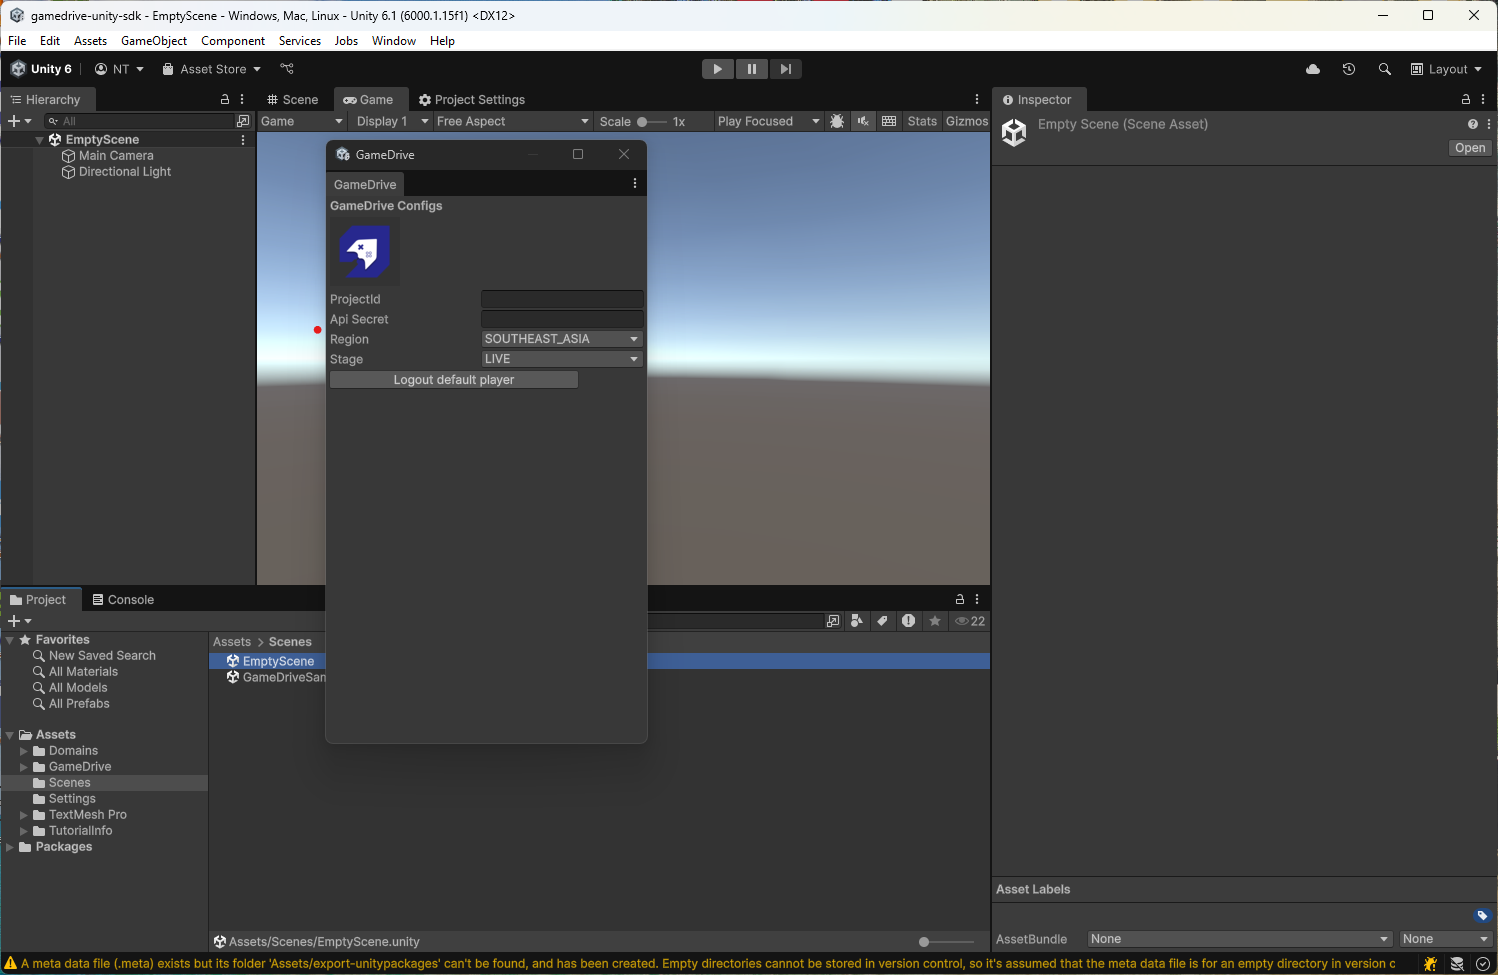Viewport: 1498px width, 975px height.
Task: Switch to the Console tab
Action: tap(123, 599)
